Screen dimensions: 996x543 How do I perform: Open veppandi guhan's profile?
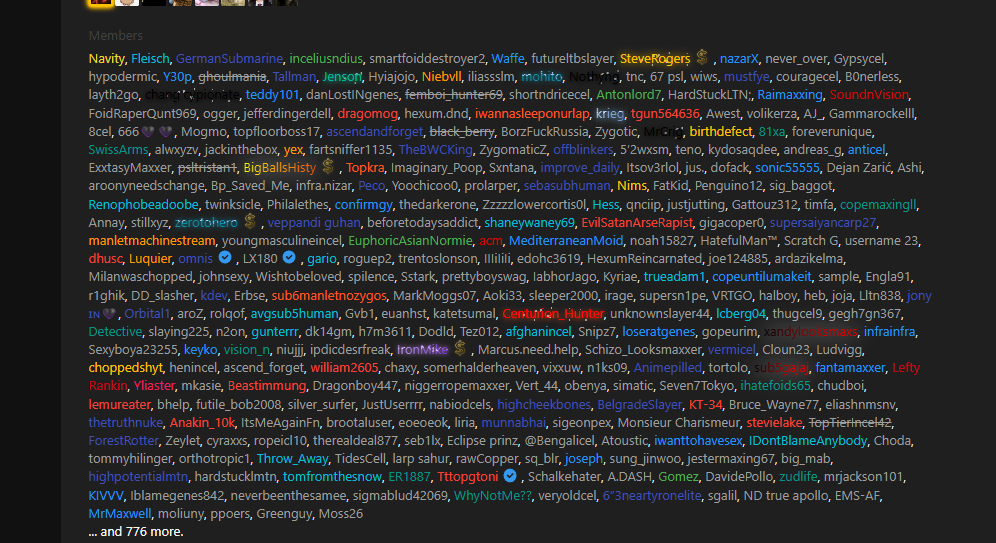[x=314, y=223]
